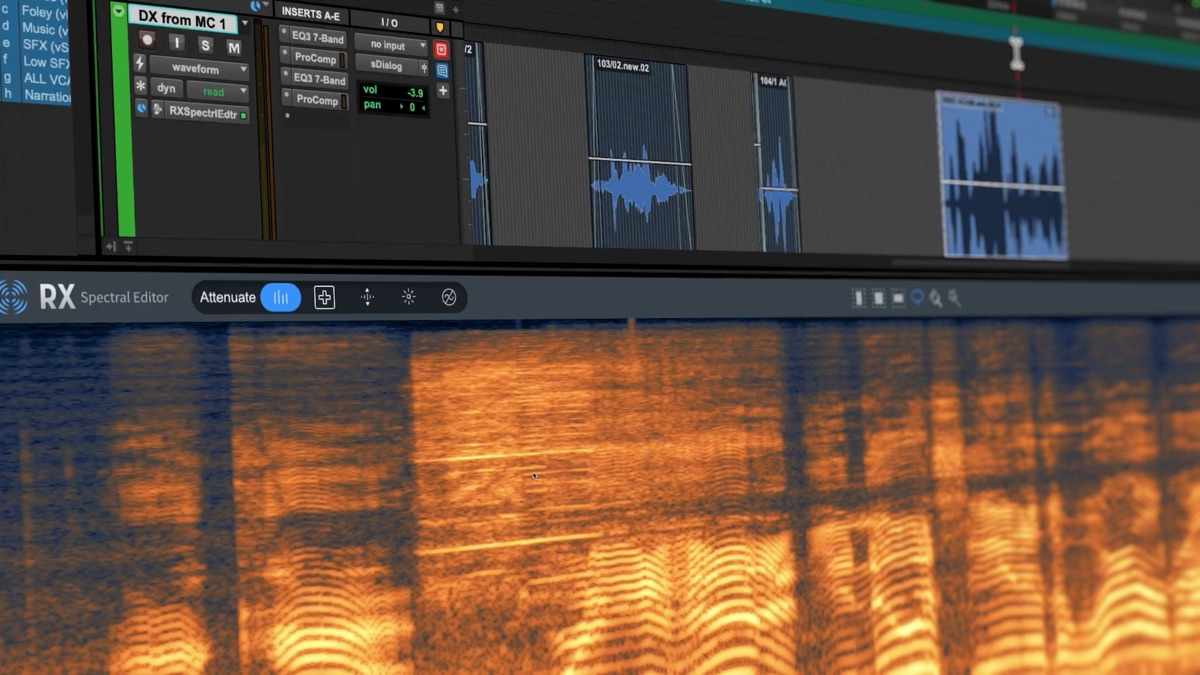Screen dimensions: 1200x675
Task: Open the output window icon next to sDialog
Action: pos(424,68)
